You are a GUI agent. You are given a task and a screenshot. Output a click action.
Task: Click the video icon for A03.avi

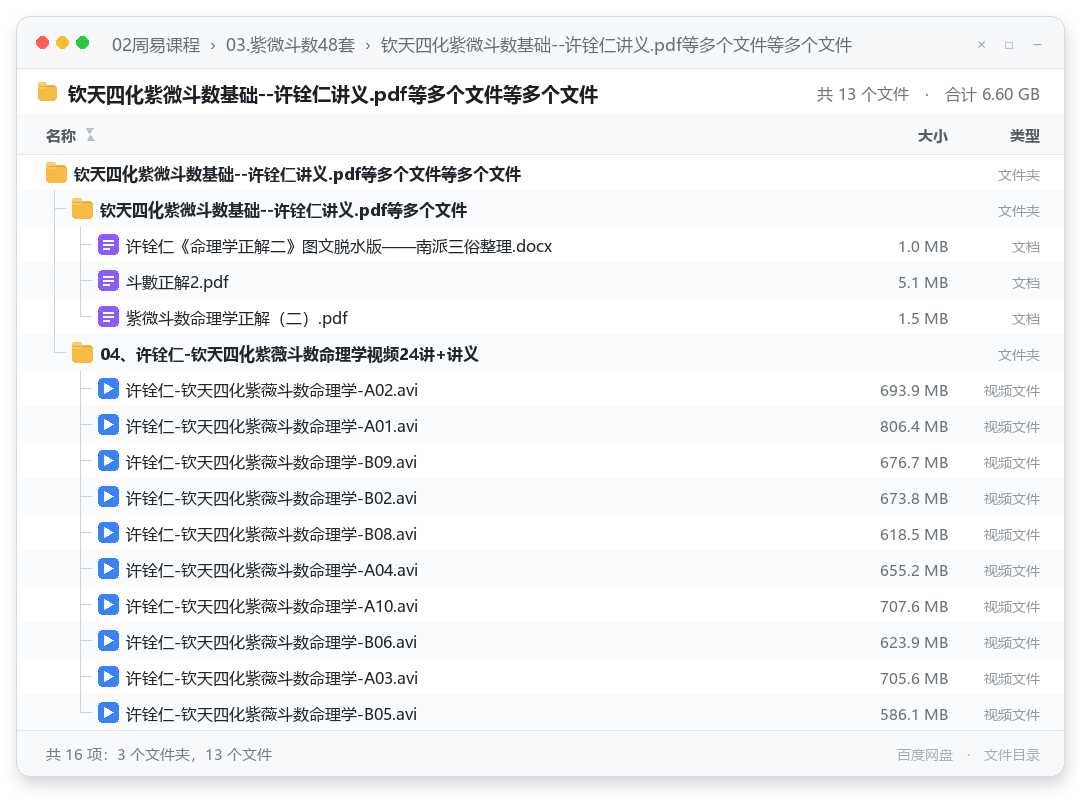(x=108, y=677)
